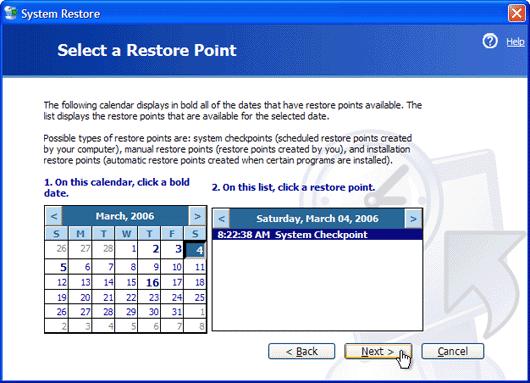Open the Help link

point(515,42)
